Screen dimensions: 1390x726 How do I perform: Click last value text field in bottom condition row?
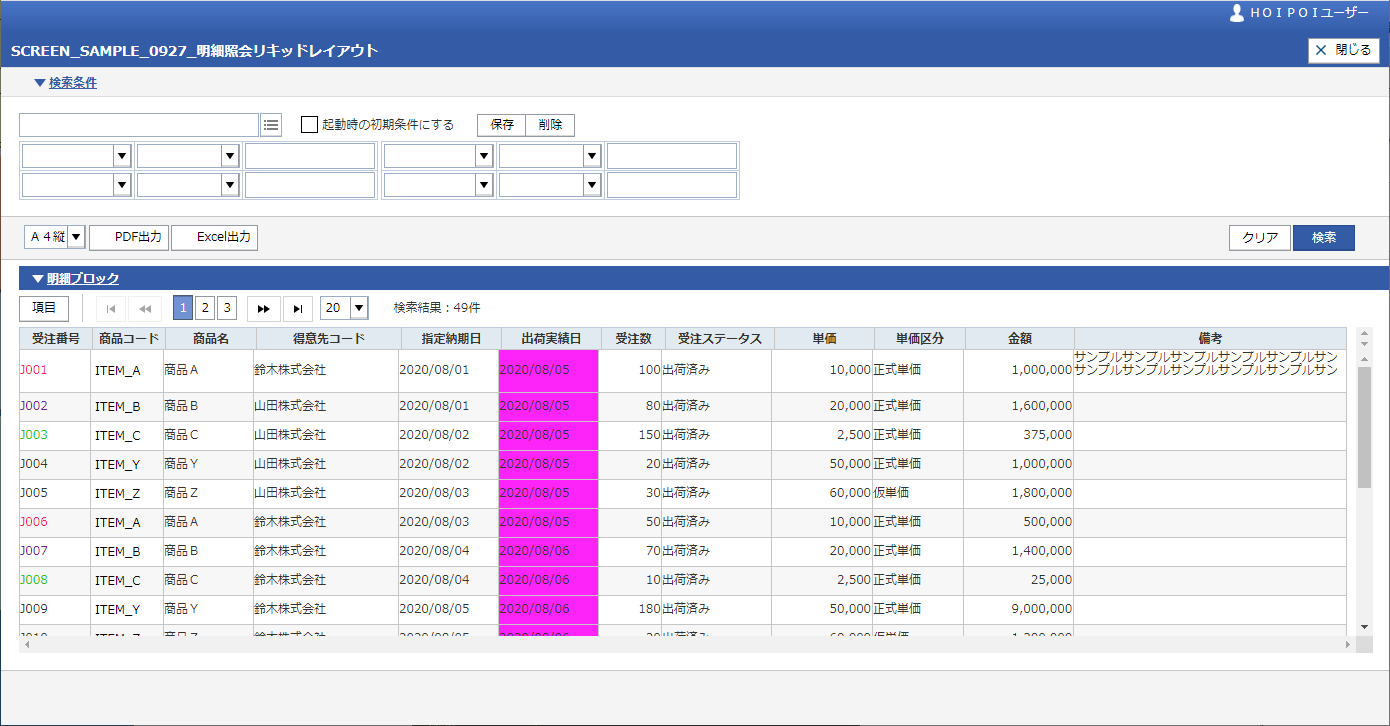(672, 185)
